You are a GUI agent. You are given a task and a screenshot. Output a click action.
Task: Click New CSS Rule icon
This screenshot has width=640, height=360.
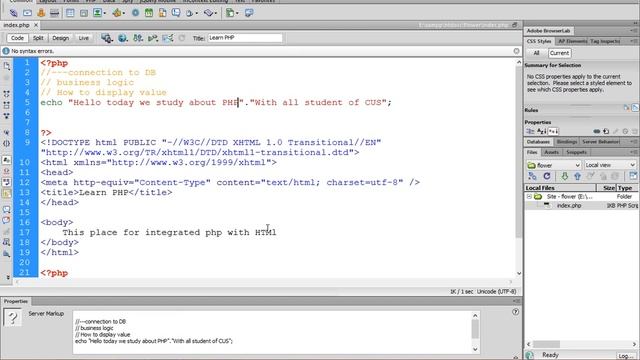(x=606, y=131)
